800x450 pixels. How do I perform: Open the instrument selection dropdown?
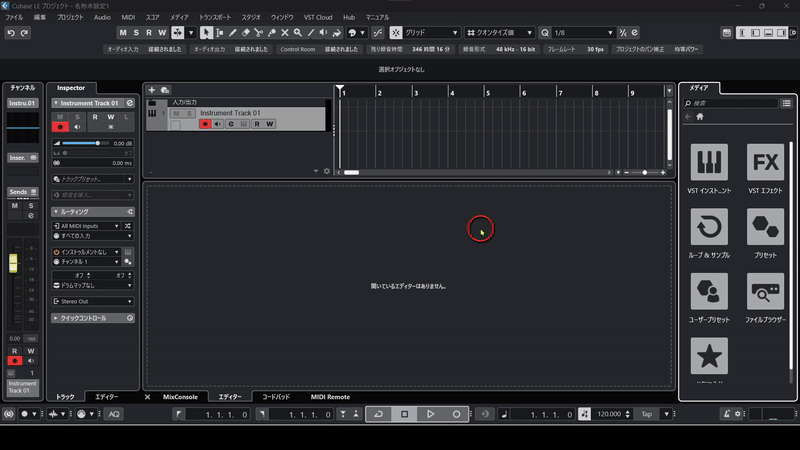[86, 252]
